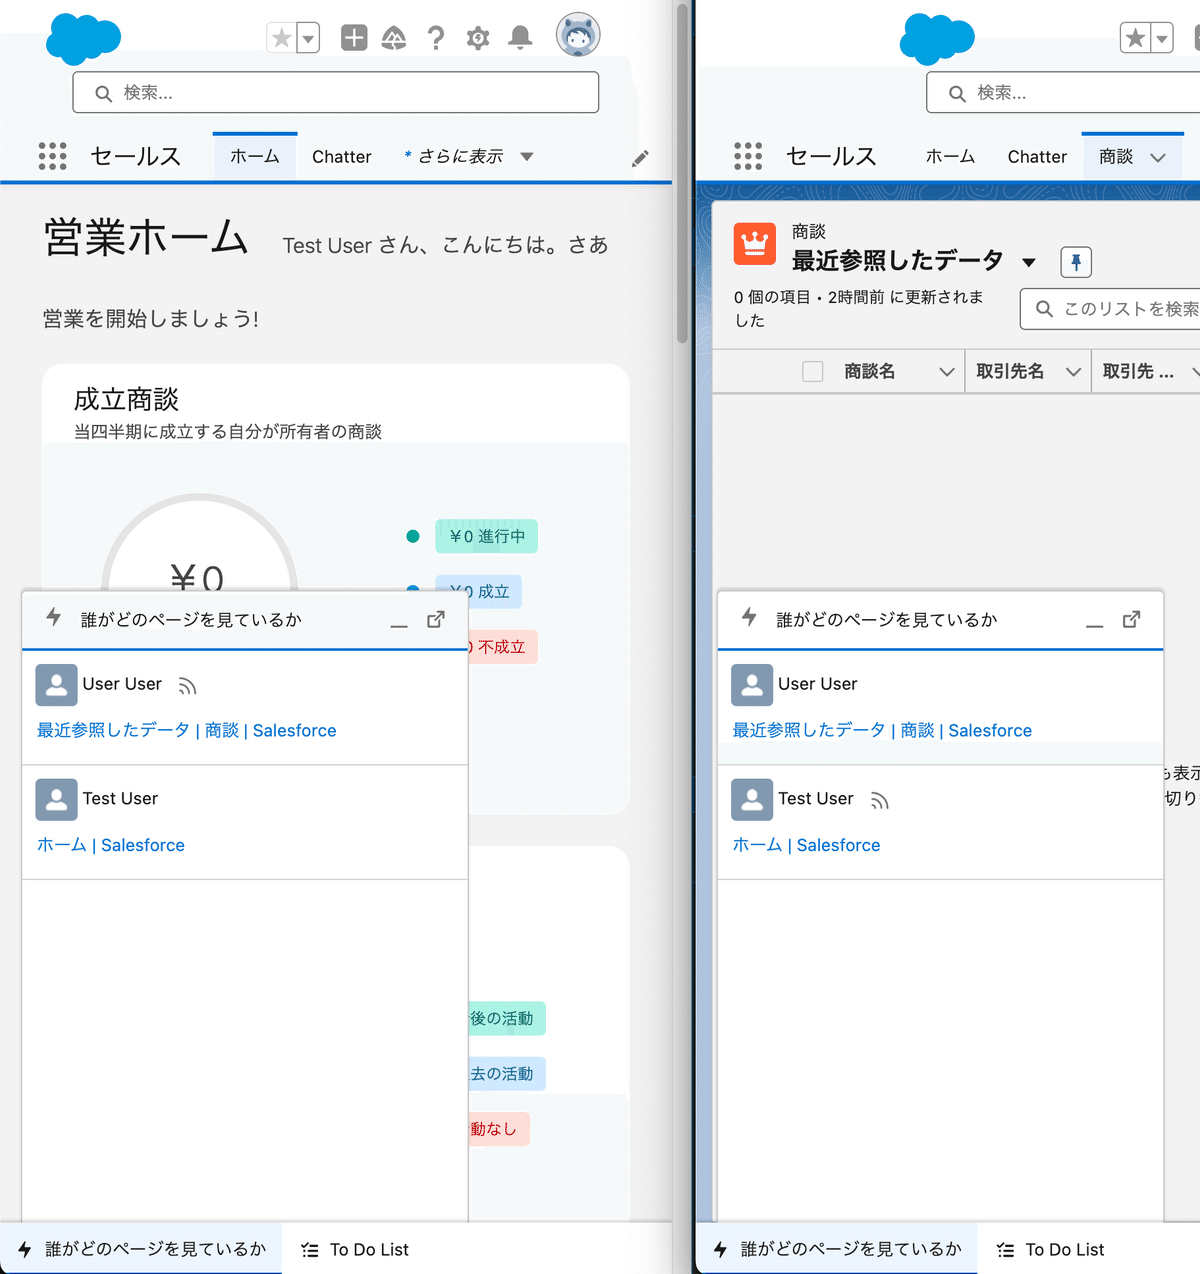
Task: Click the signal icon beside Test User
Action: click(880, 801)
